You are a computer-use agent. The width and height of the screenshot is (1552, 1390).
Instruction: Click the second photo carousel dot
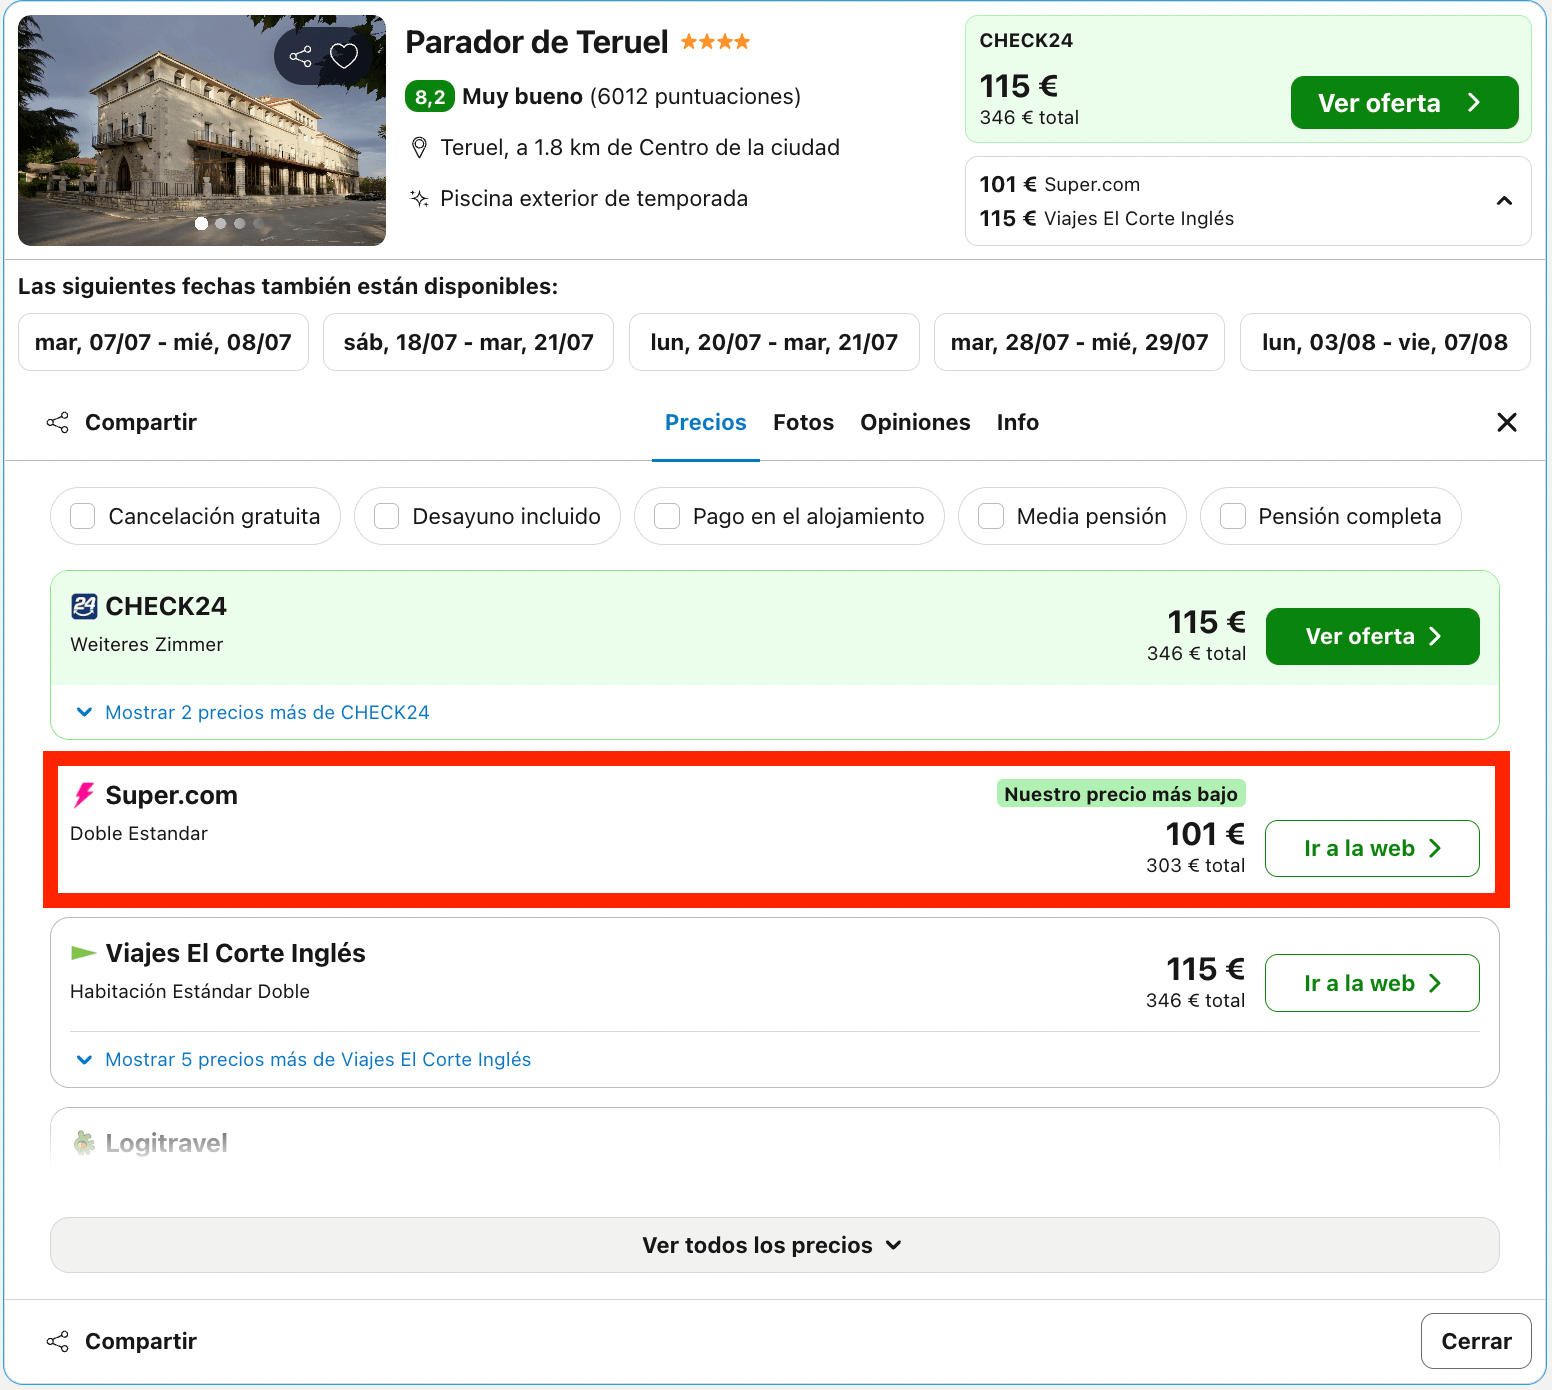coord(220,223)
